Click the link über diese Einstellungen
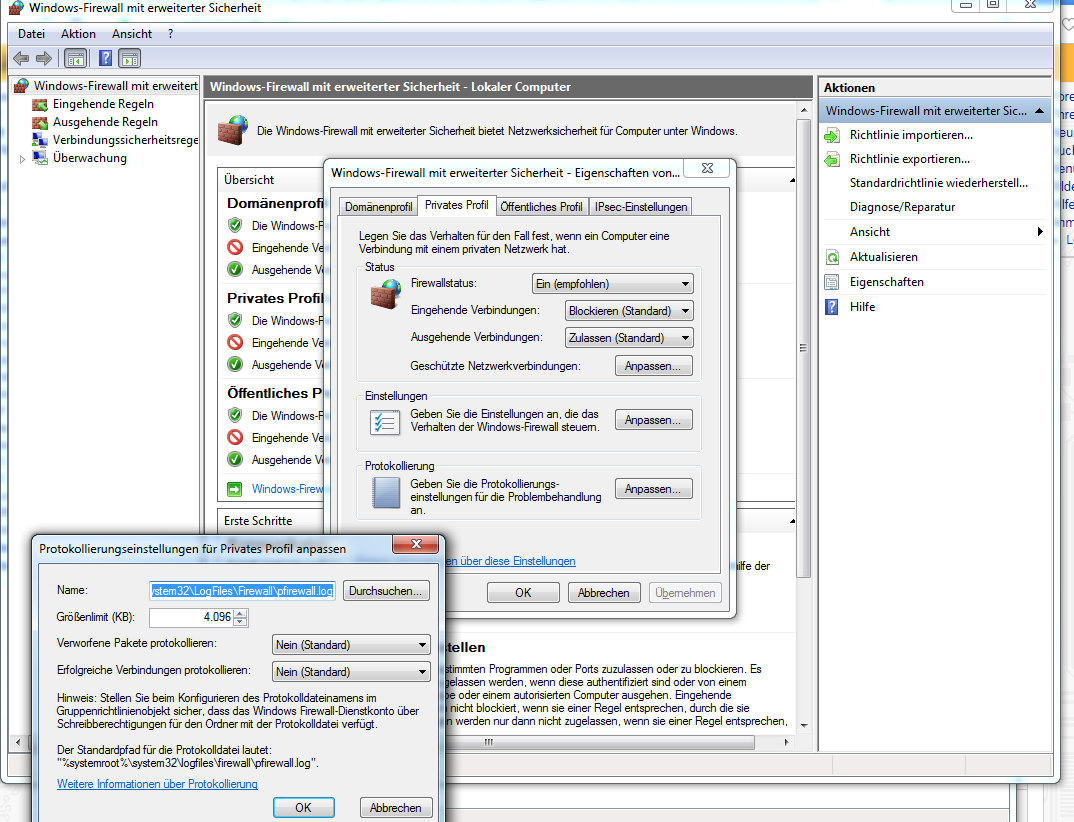This screenshot has height=822, width=1074. [510, 561]
